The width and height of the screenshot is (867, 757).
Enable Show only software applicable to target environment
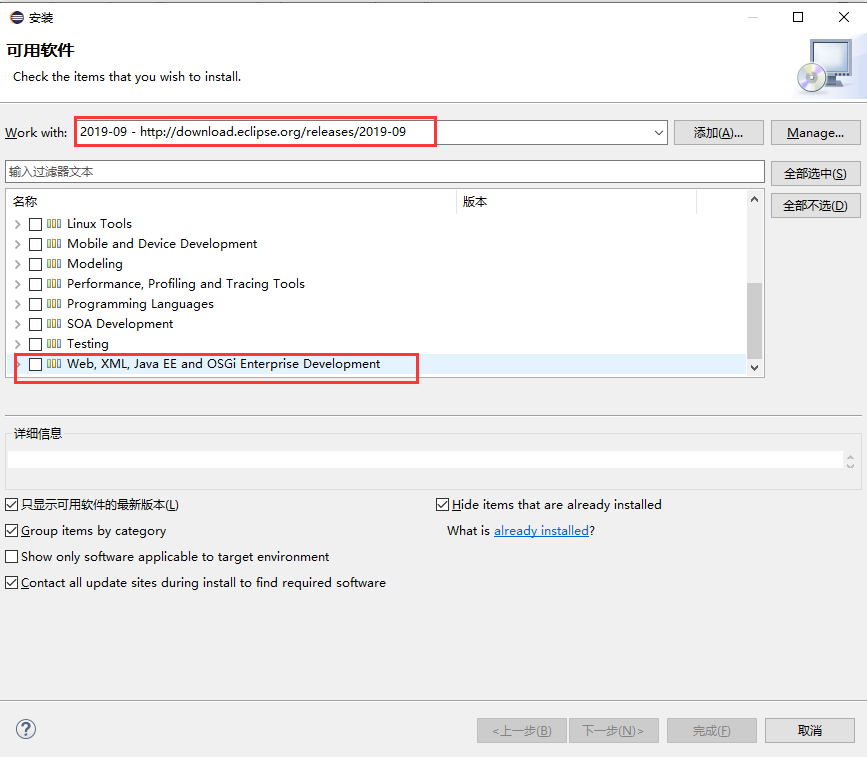tap(12, 556)
